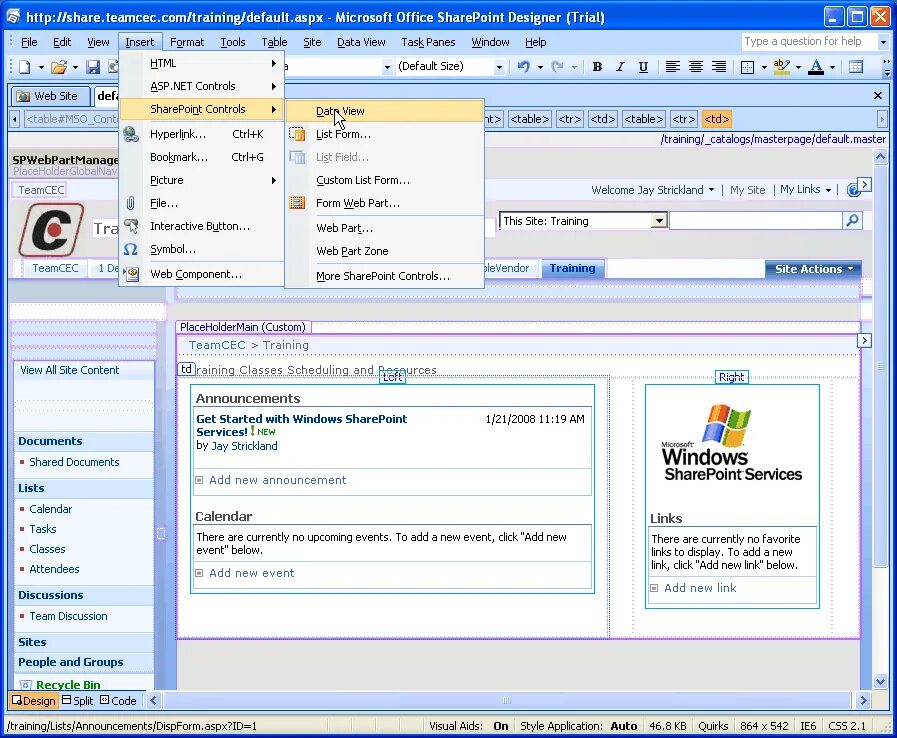This screenshot has height=738, width=897.
Task: Click the Web Component icon
Action: [x=132, y=274]
